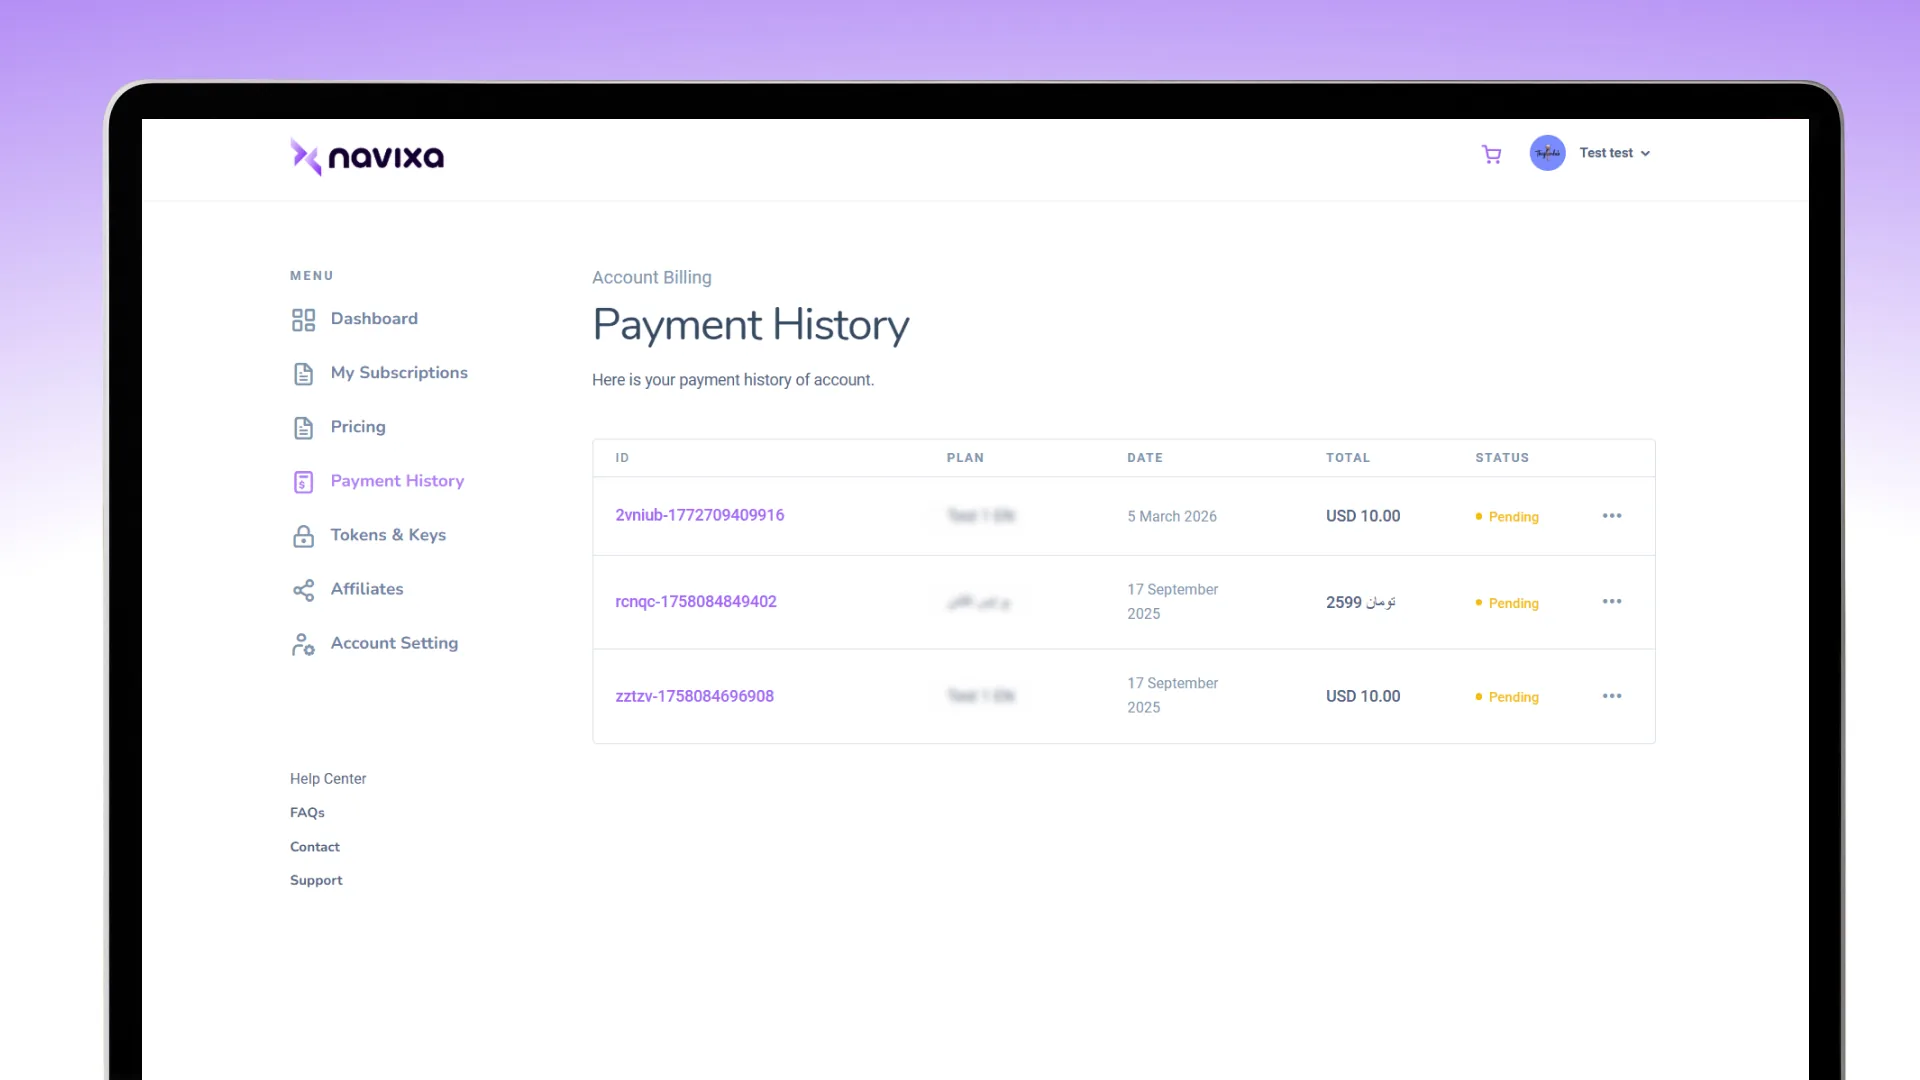Click USD 10.00 in the 2vniub row

[x=1363, y=516]
